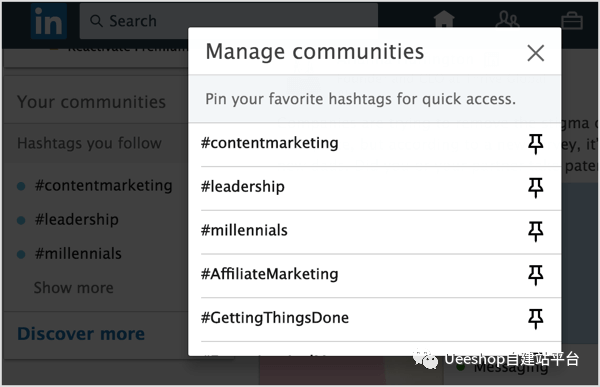
Task: Focus the Search input field
Action: (x=229, y=21)
